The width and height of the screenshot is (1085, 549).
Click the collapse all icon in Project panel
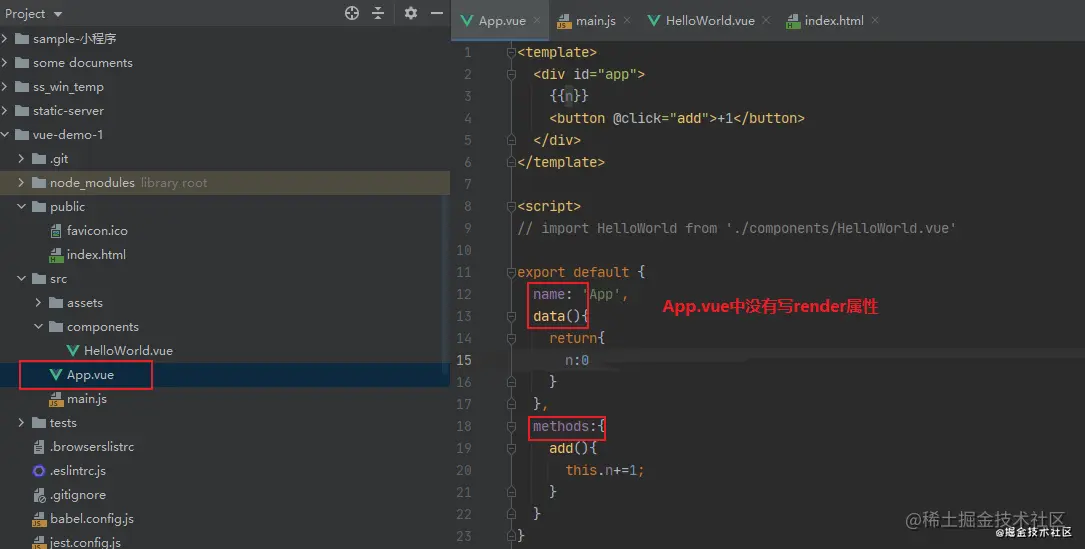point(378,12)
